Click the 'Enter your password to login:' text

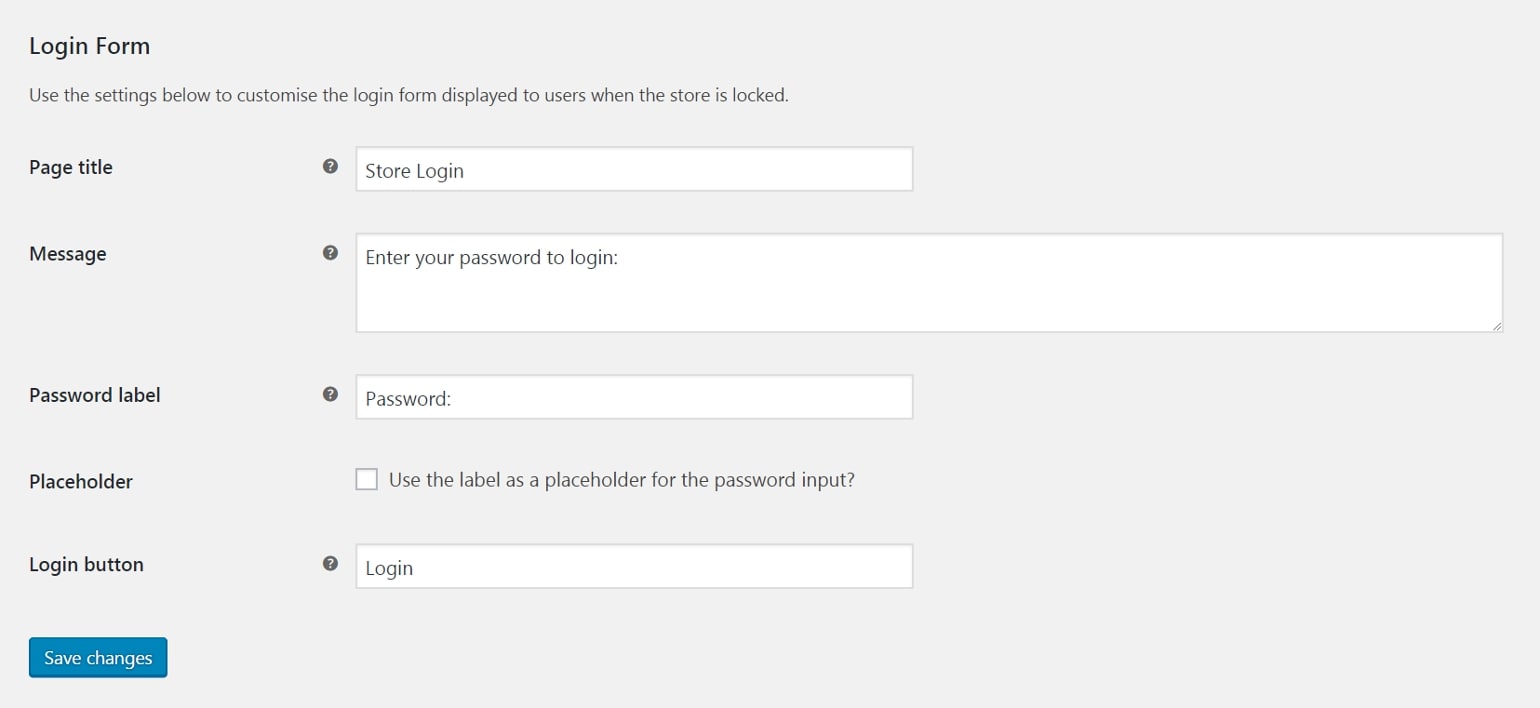(x=492, y=258)
